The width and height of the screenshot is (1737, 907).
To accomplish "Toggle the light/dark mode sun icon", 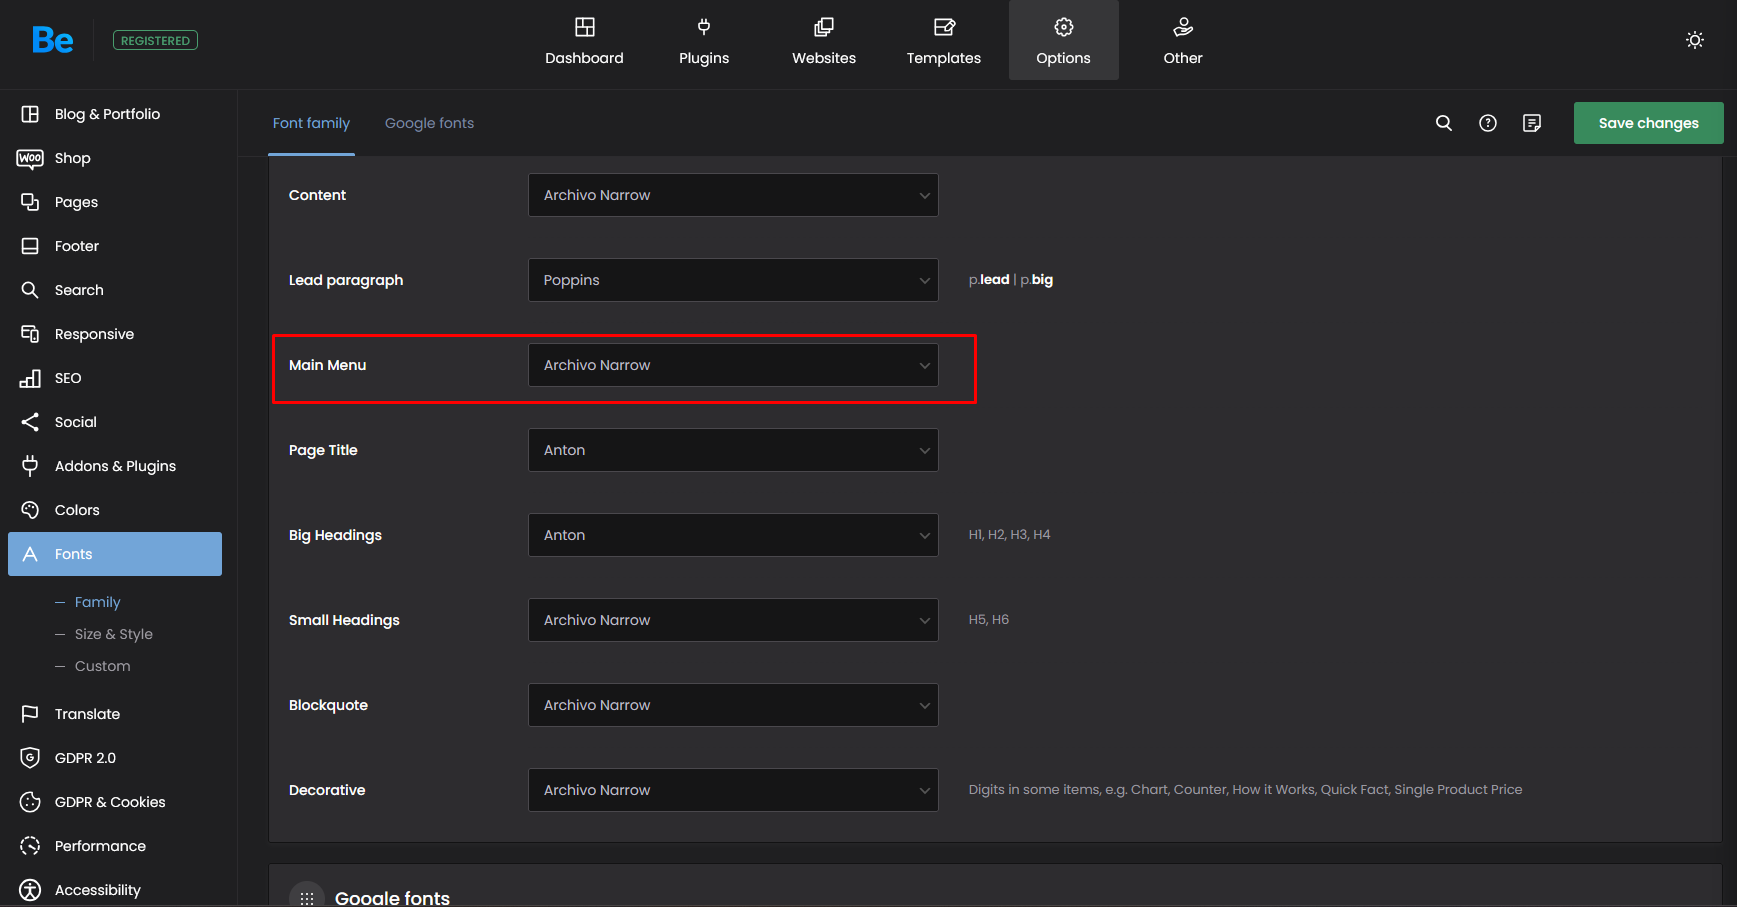I will point(1694,40).
